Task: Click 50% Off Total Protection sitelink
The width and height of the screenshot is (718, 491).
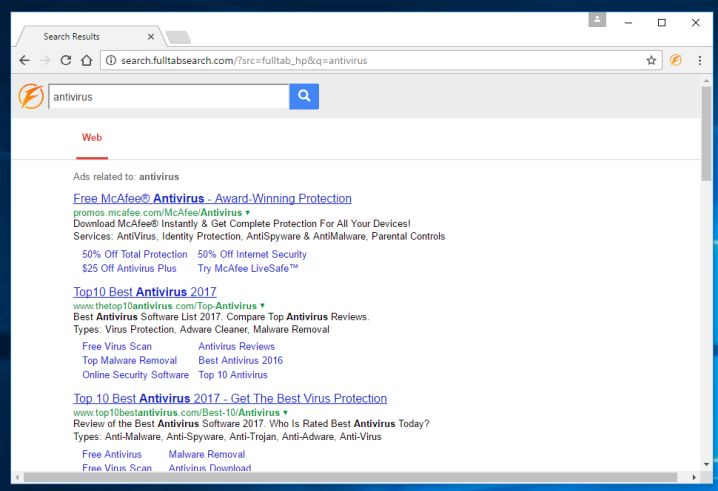Action: click(x=135, y=254)
